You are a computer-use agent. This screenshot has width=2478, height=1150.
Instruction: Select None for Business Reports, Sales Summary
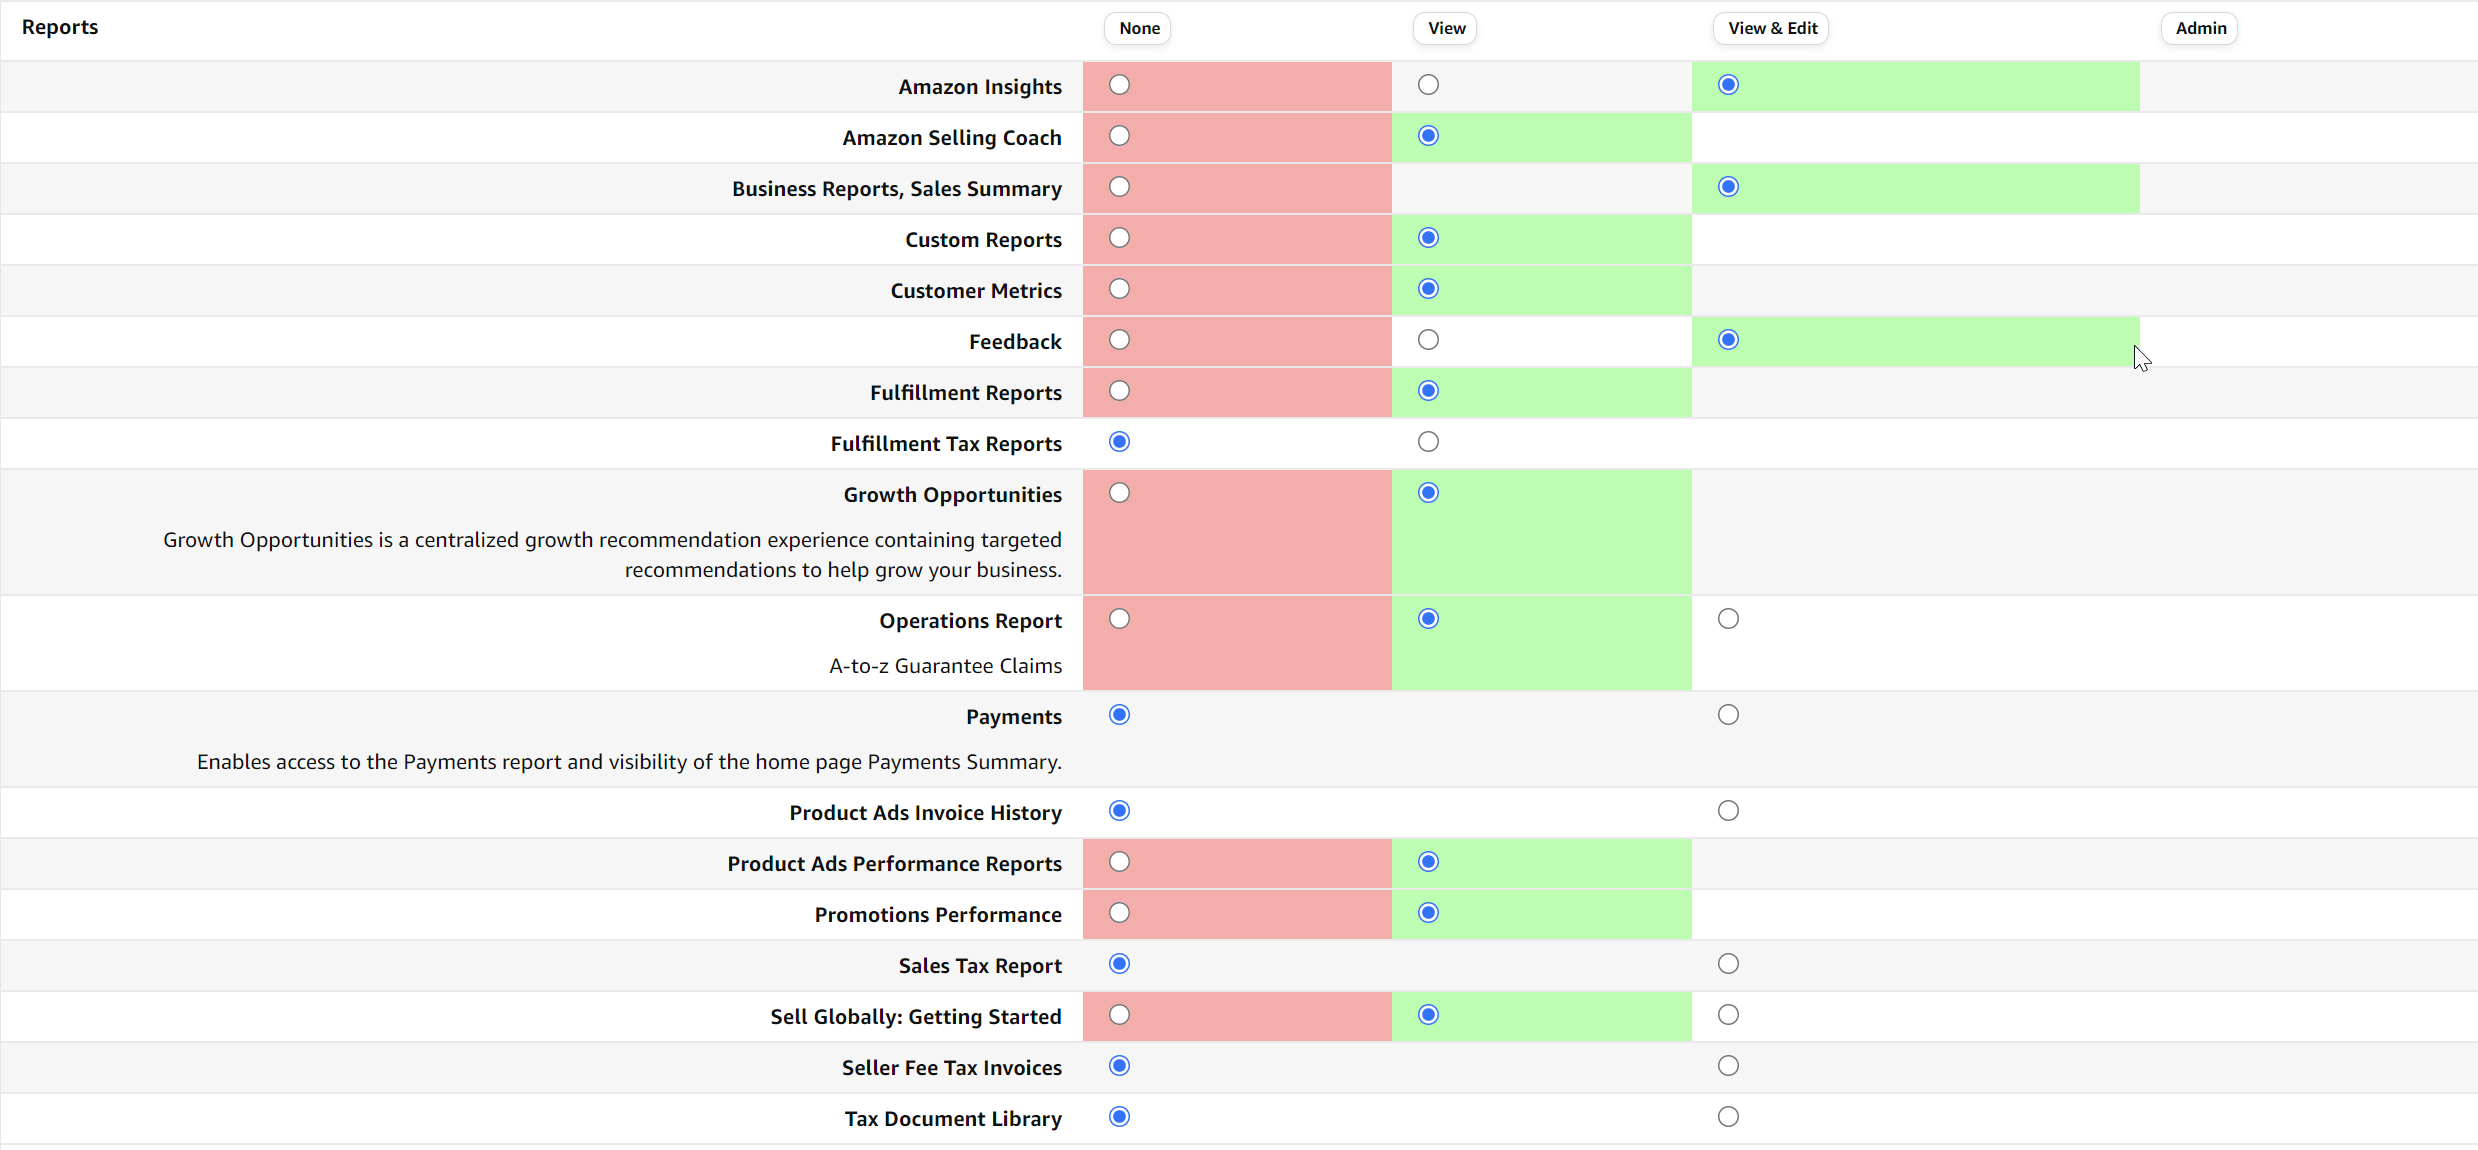(x=1120, y=187)
